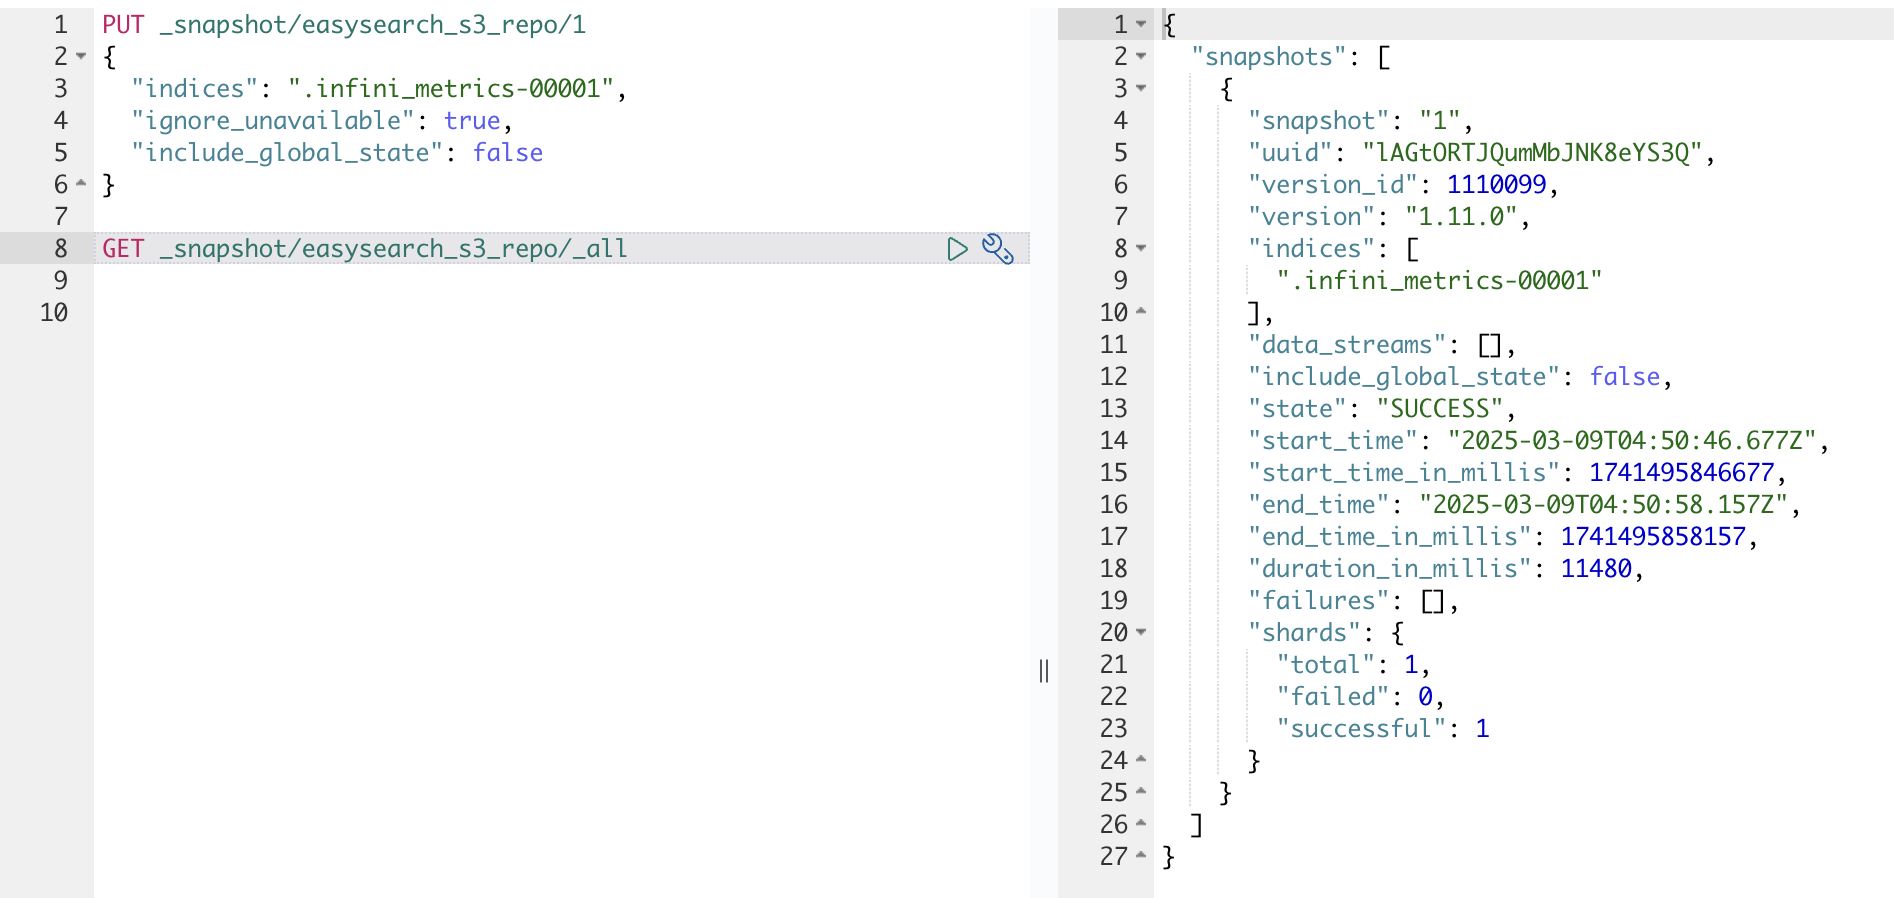
Task: Click the "failures" key in response
Action: (1319, 601)
